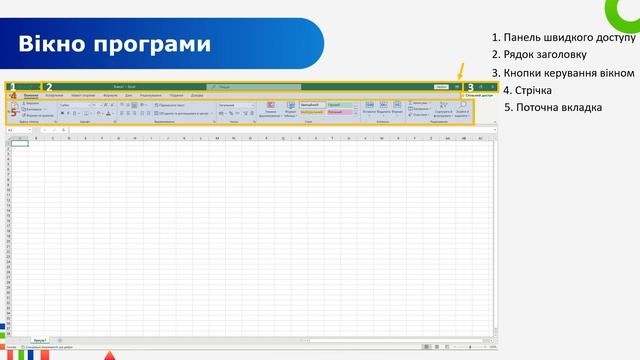Switch to Page Layout view in status bar
Screen dimensions: 640x360
point(437,347)
